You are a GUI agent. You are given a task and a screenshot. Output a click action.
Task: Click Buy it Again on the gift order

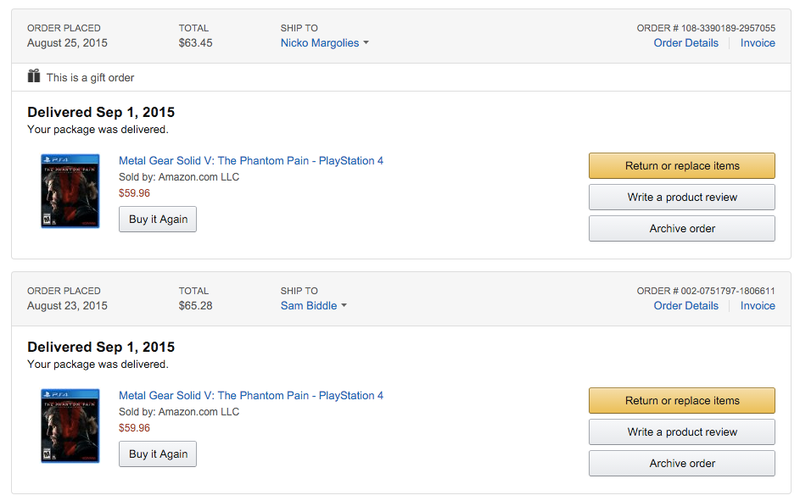pos(158,219)
